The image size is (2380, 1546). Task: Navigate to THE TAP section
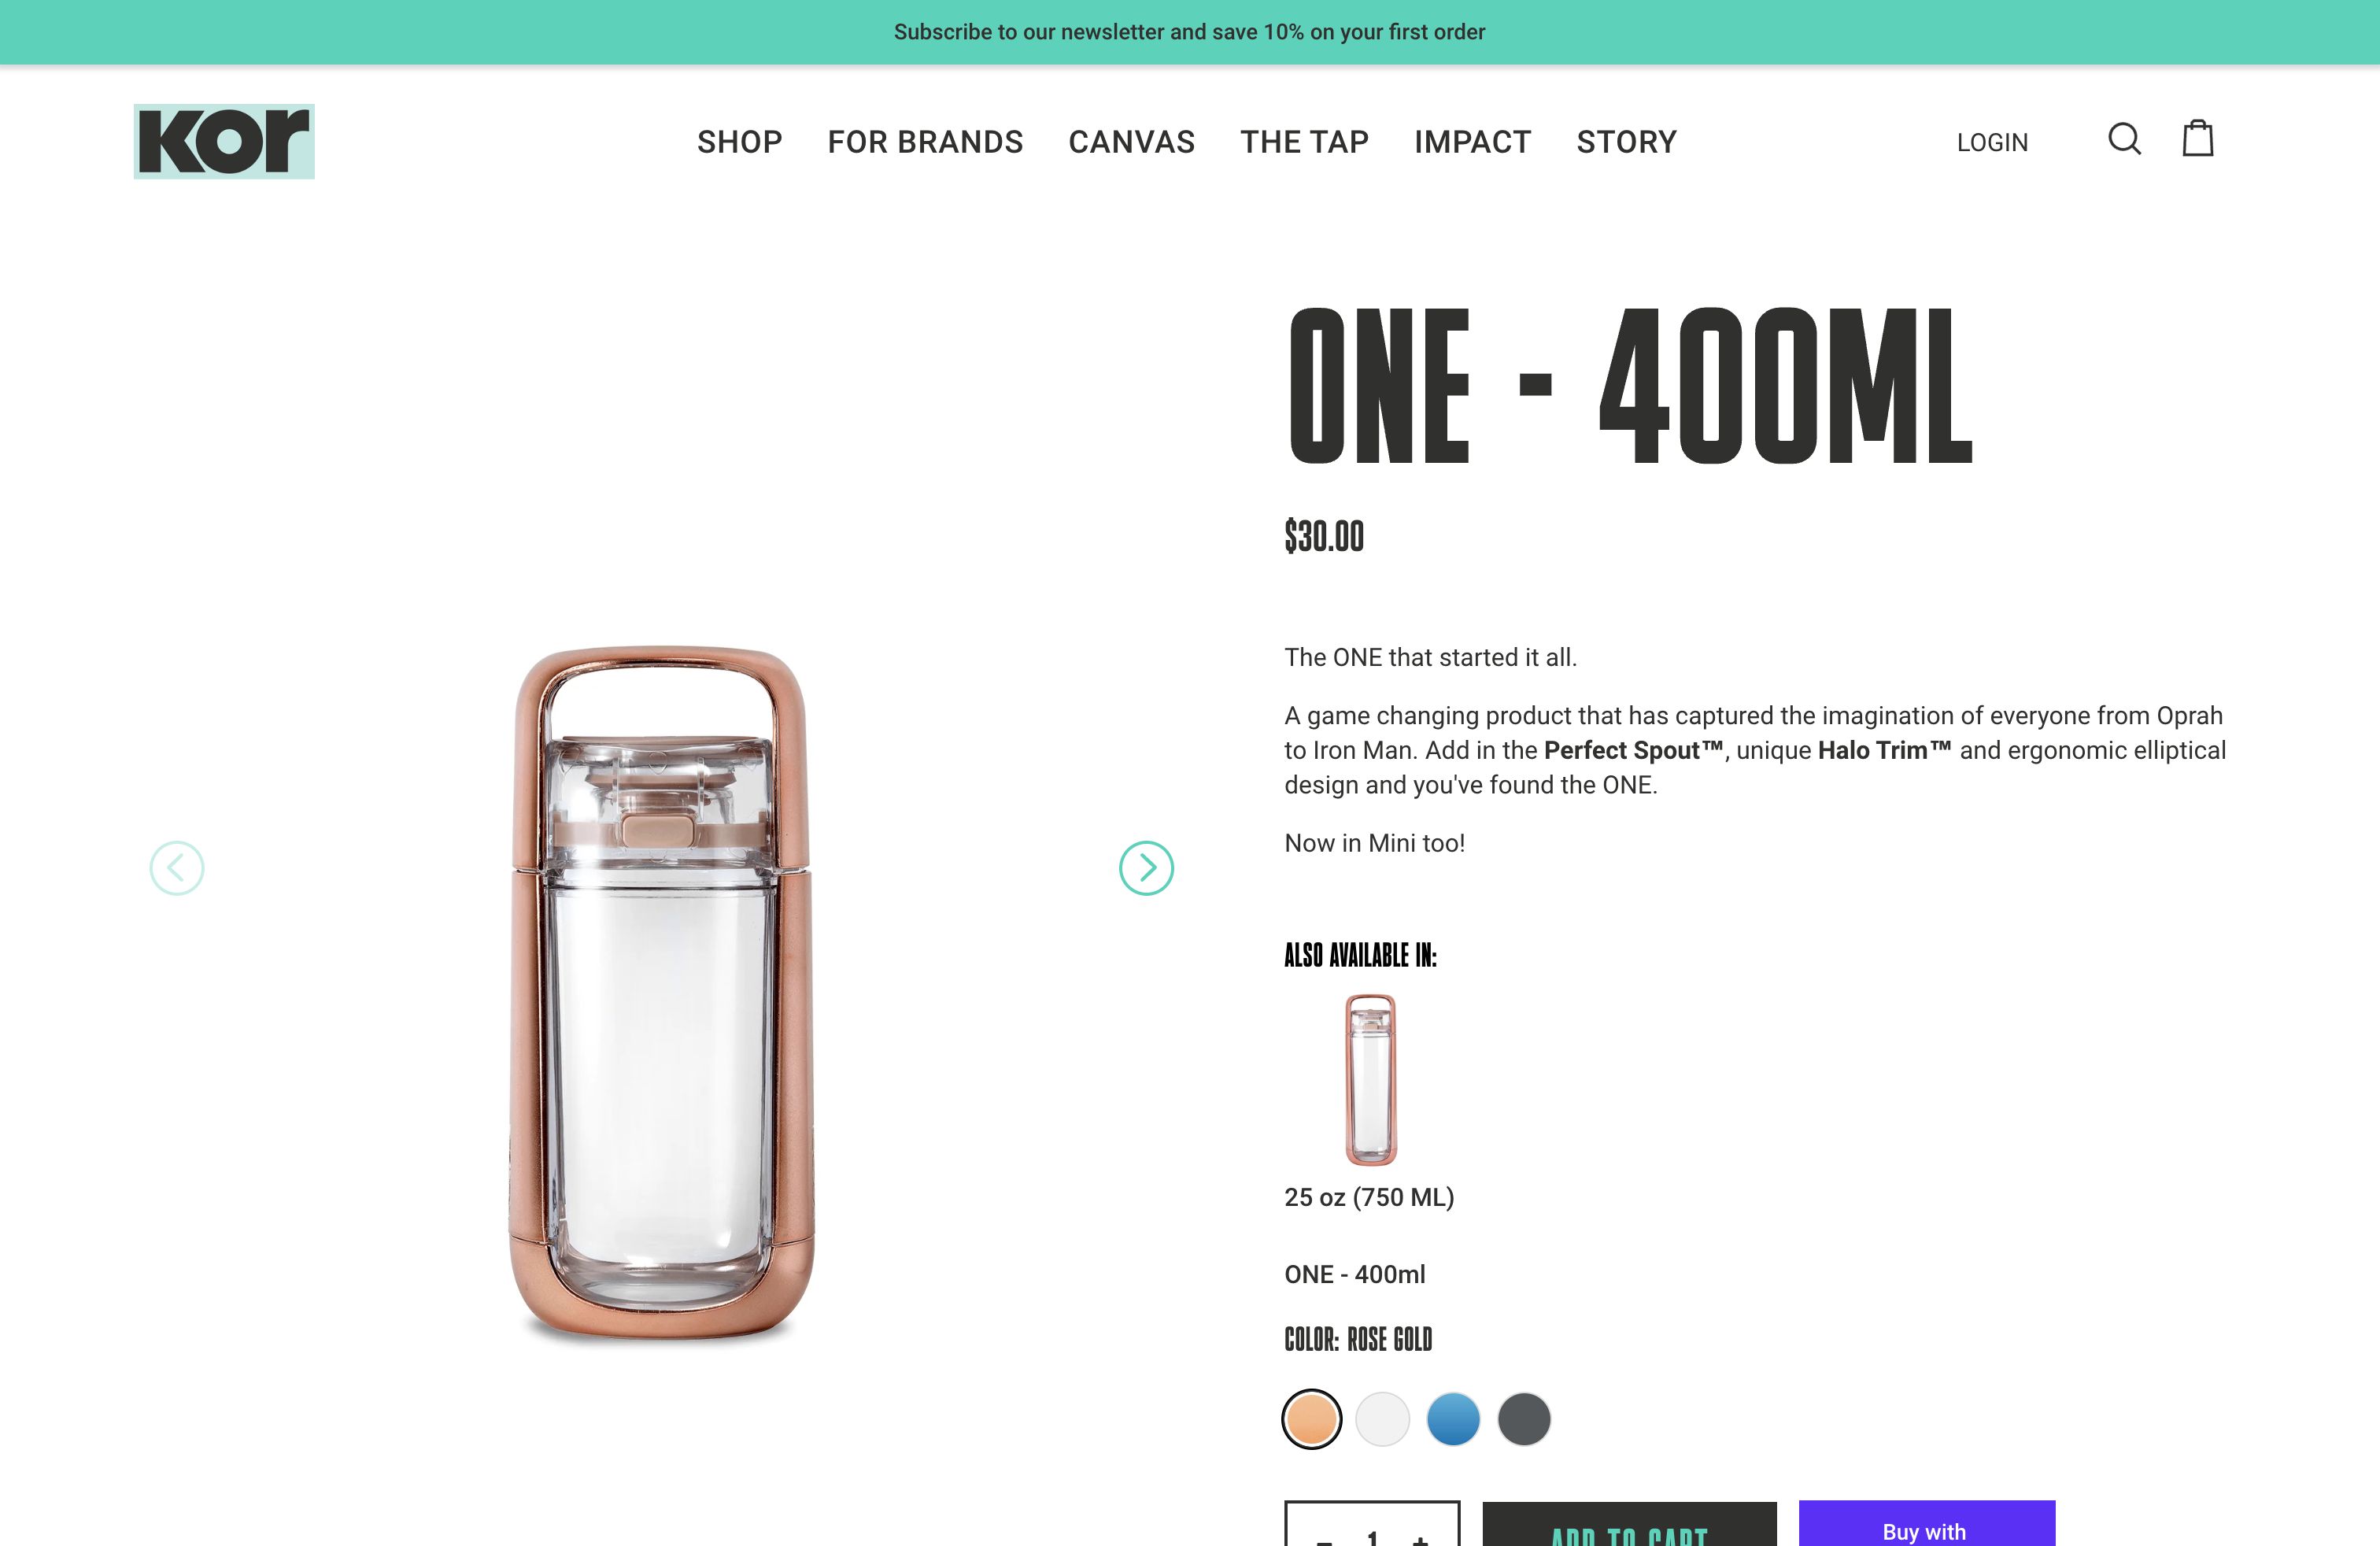point(1304,142)
